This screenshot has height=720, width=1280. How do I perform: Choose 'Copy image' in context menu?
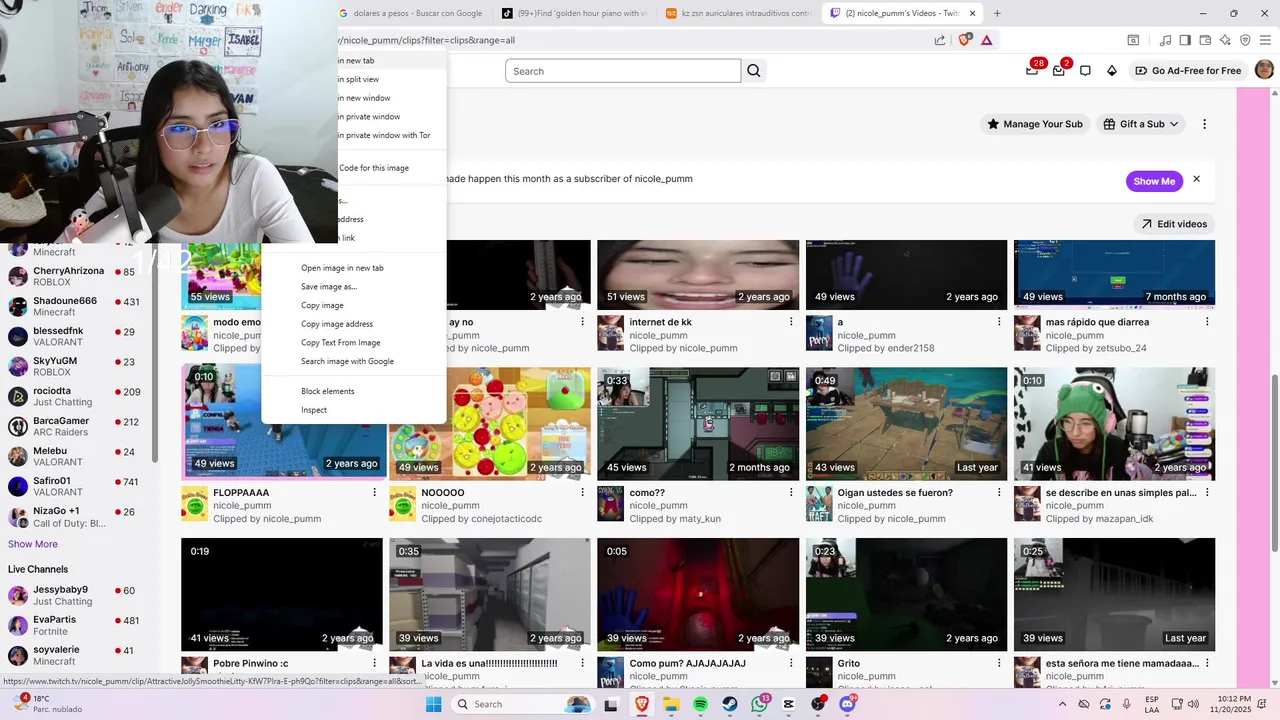(x=322, y=305)
